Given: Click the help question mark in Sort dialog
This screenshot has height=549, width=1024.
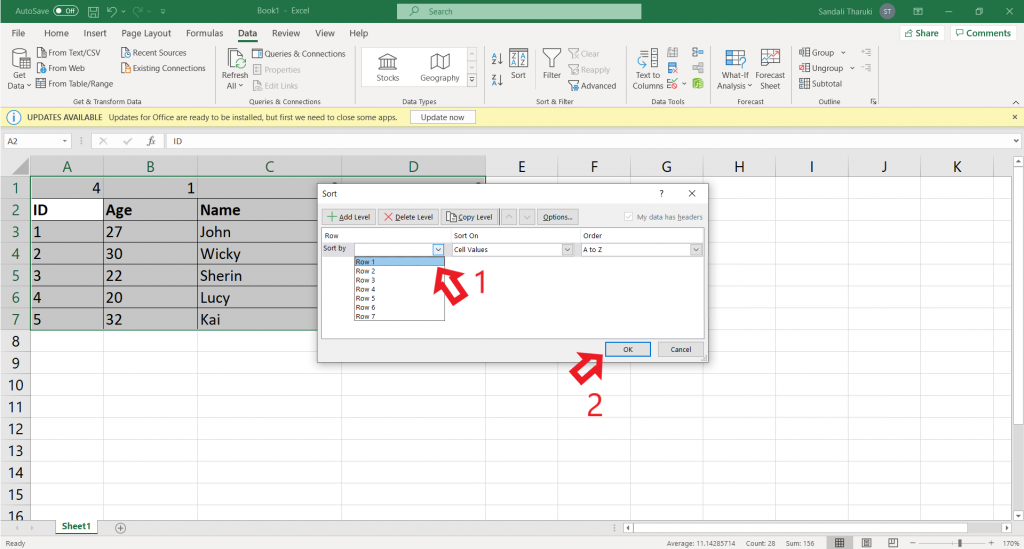Looking at the screenshot, I should 662,193.
